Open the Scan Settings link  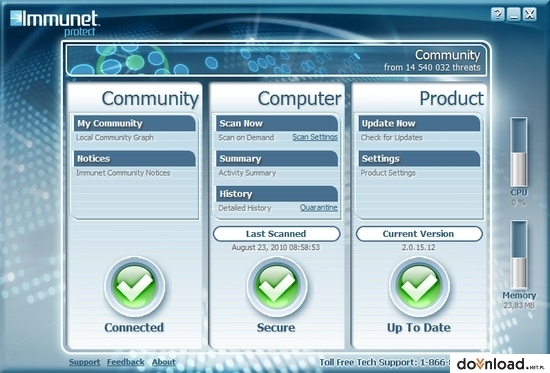coord(315,137)
